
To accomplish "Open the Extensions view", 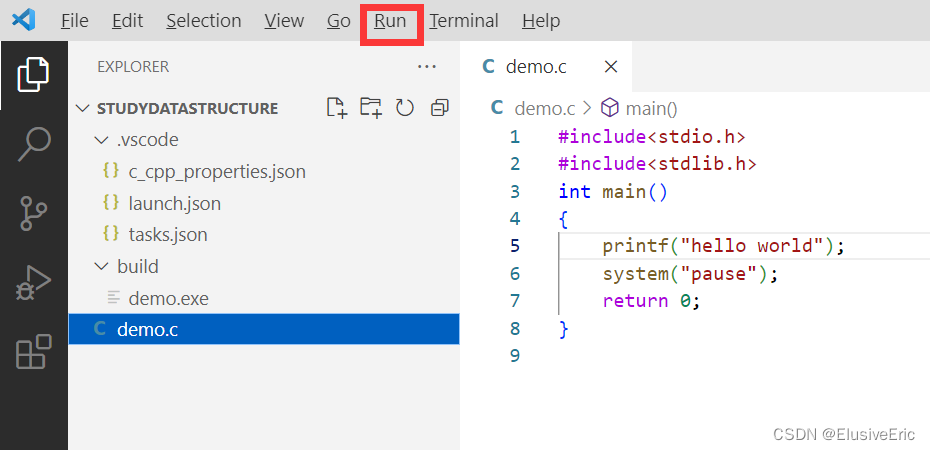I will pyautogui.click(x=34, y=352).
